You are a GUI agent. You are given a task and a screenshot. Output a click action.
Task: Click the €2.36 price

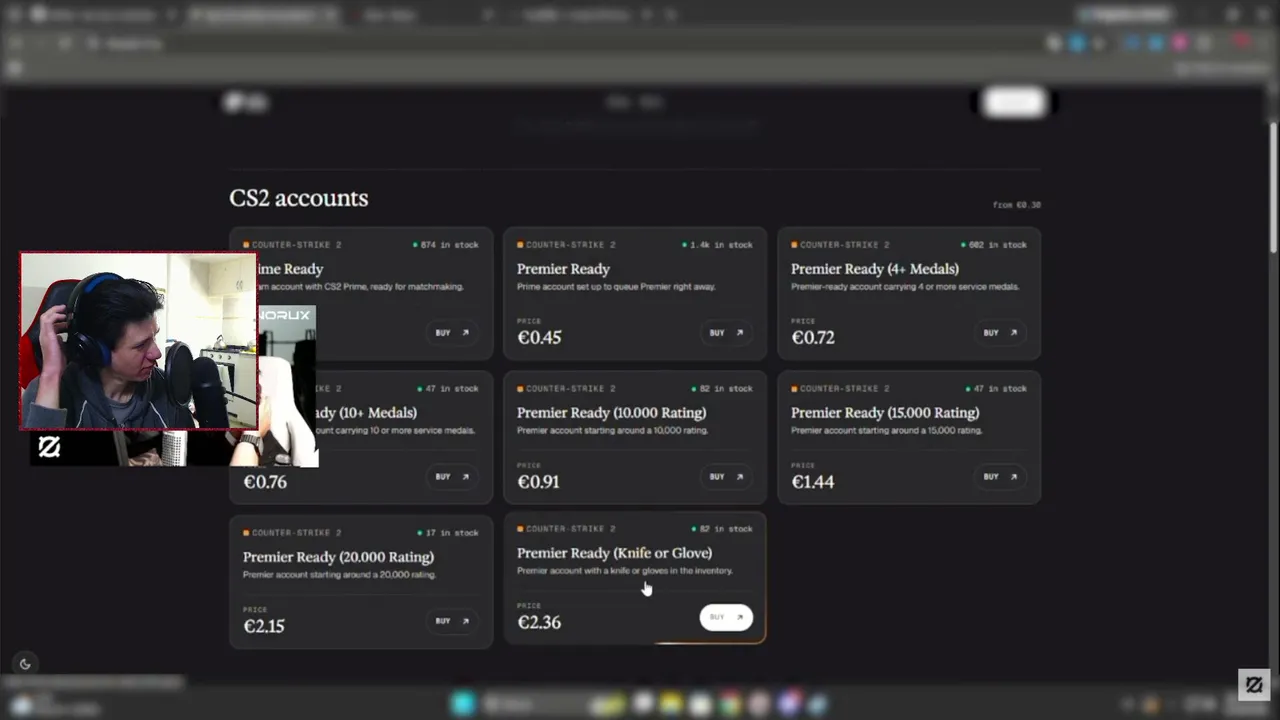[x=539, y=622]
